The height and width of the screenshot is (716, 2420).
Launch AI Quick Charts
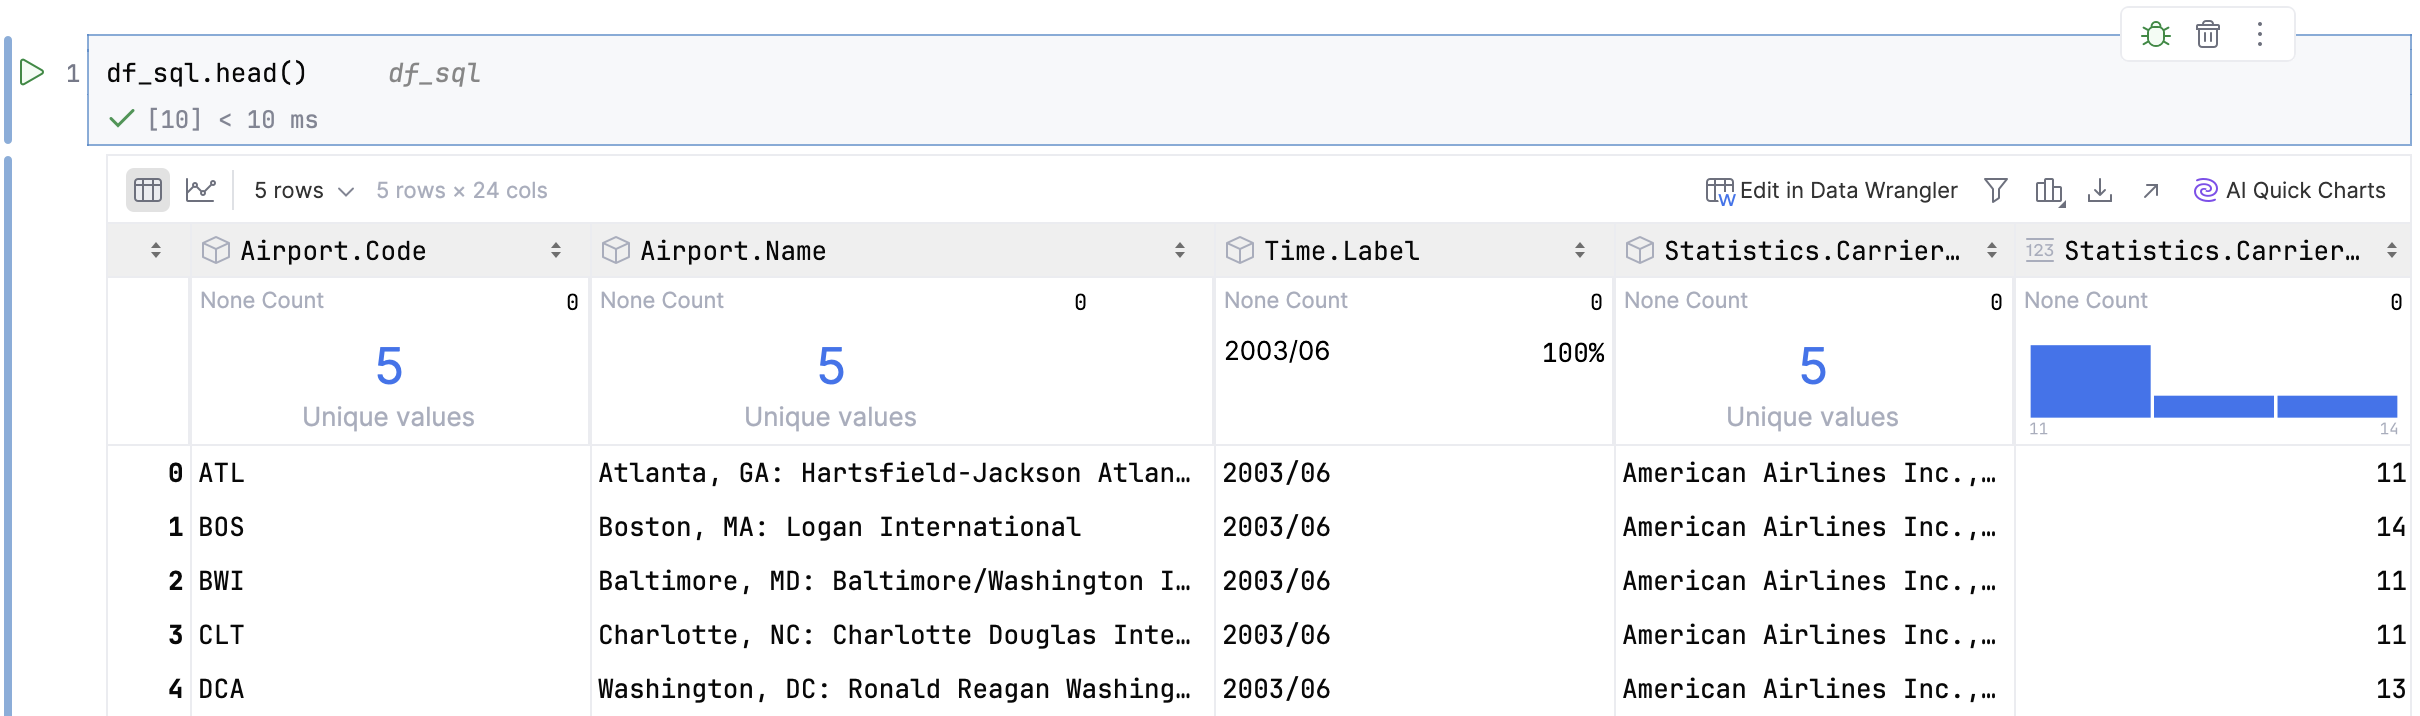[2291, 190]
